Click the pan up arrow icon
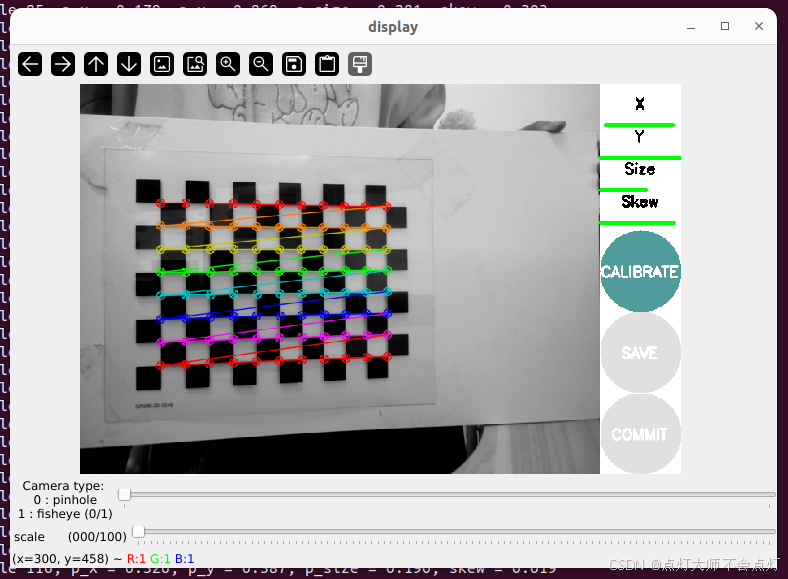The width and height of the screenshot is (788, 579). point(96,64)
